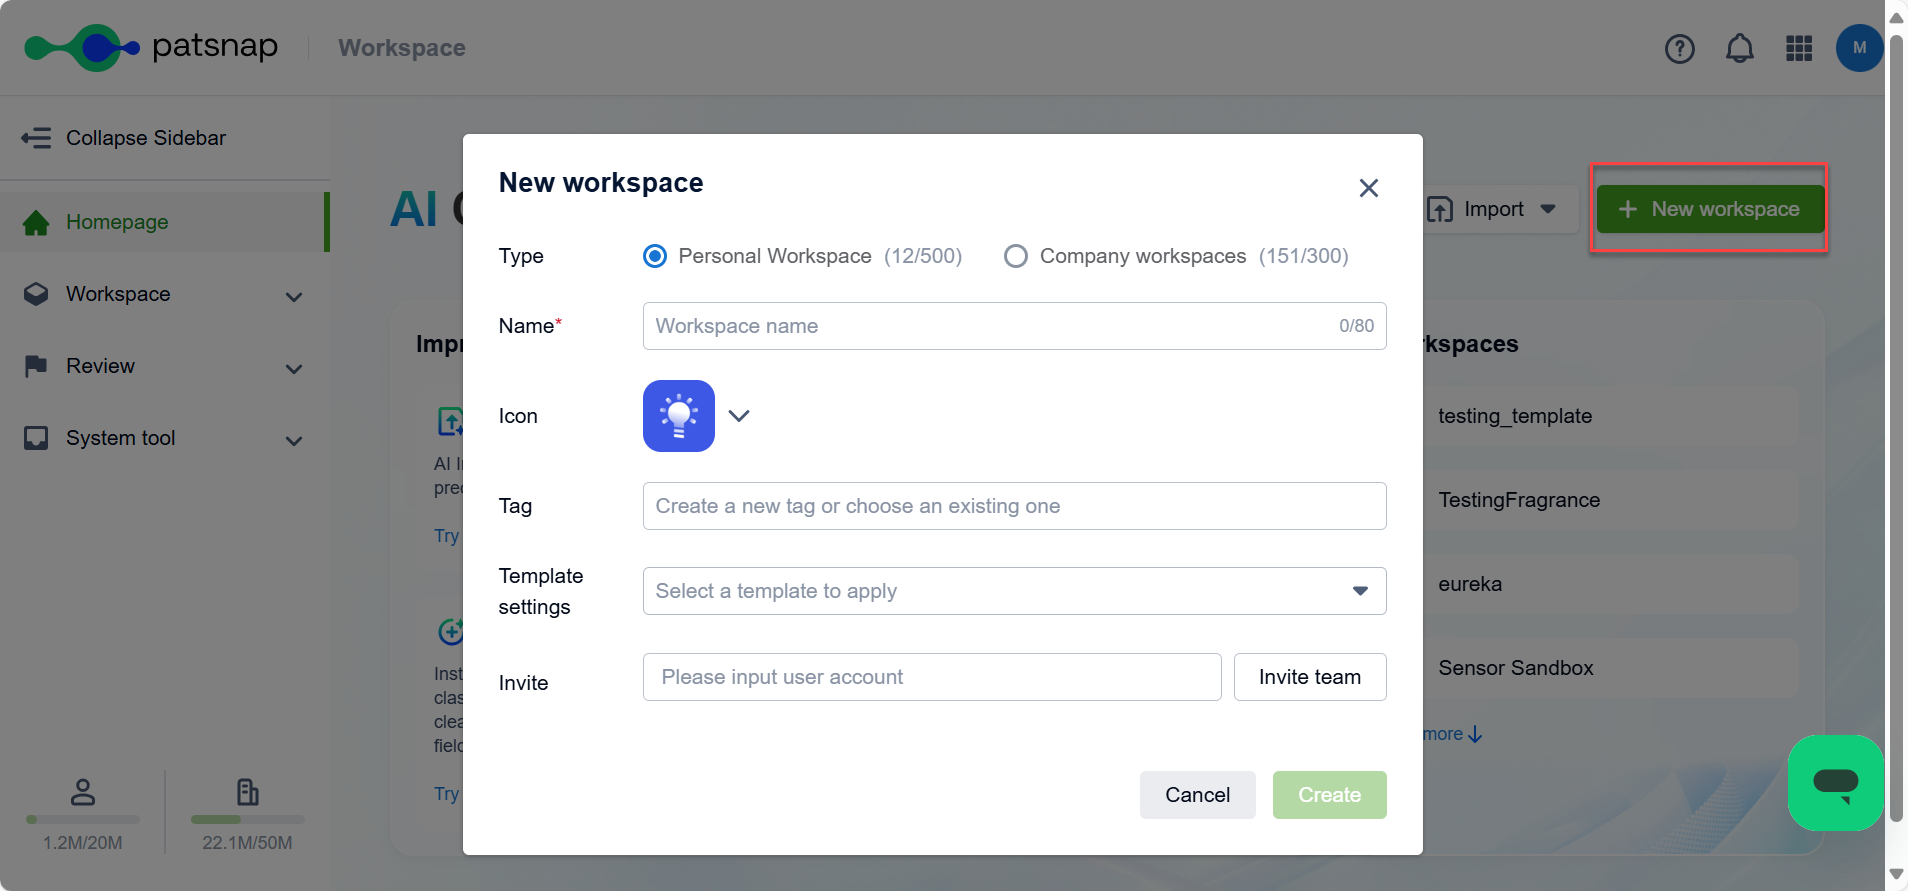This screenshot has width=1908, height=891.
Task: Focus the Workspace name input field
Action: 990,326
